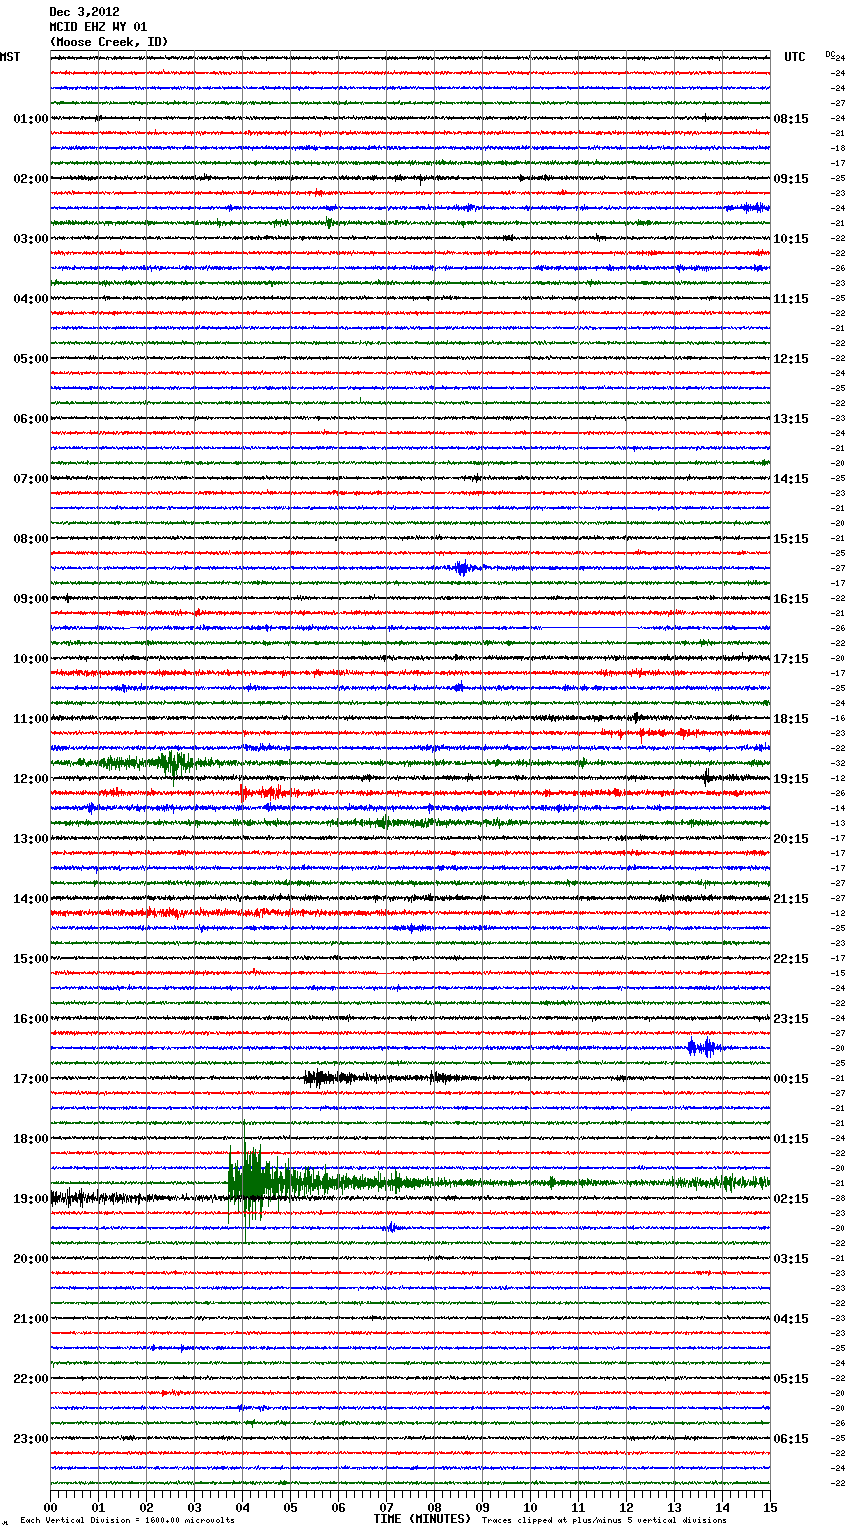The width and height of the screenshot is (850, 1534).
Task: Click the 04:15 UTC time label
Action: (791, 1319)
